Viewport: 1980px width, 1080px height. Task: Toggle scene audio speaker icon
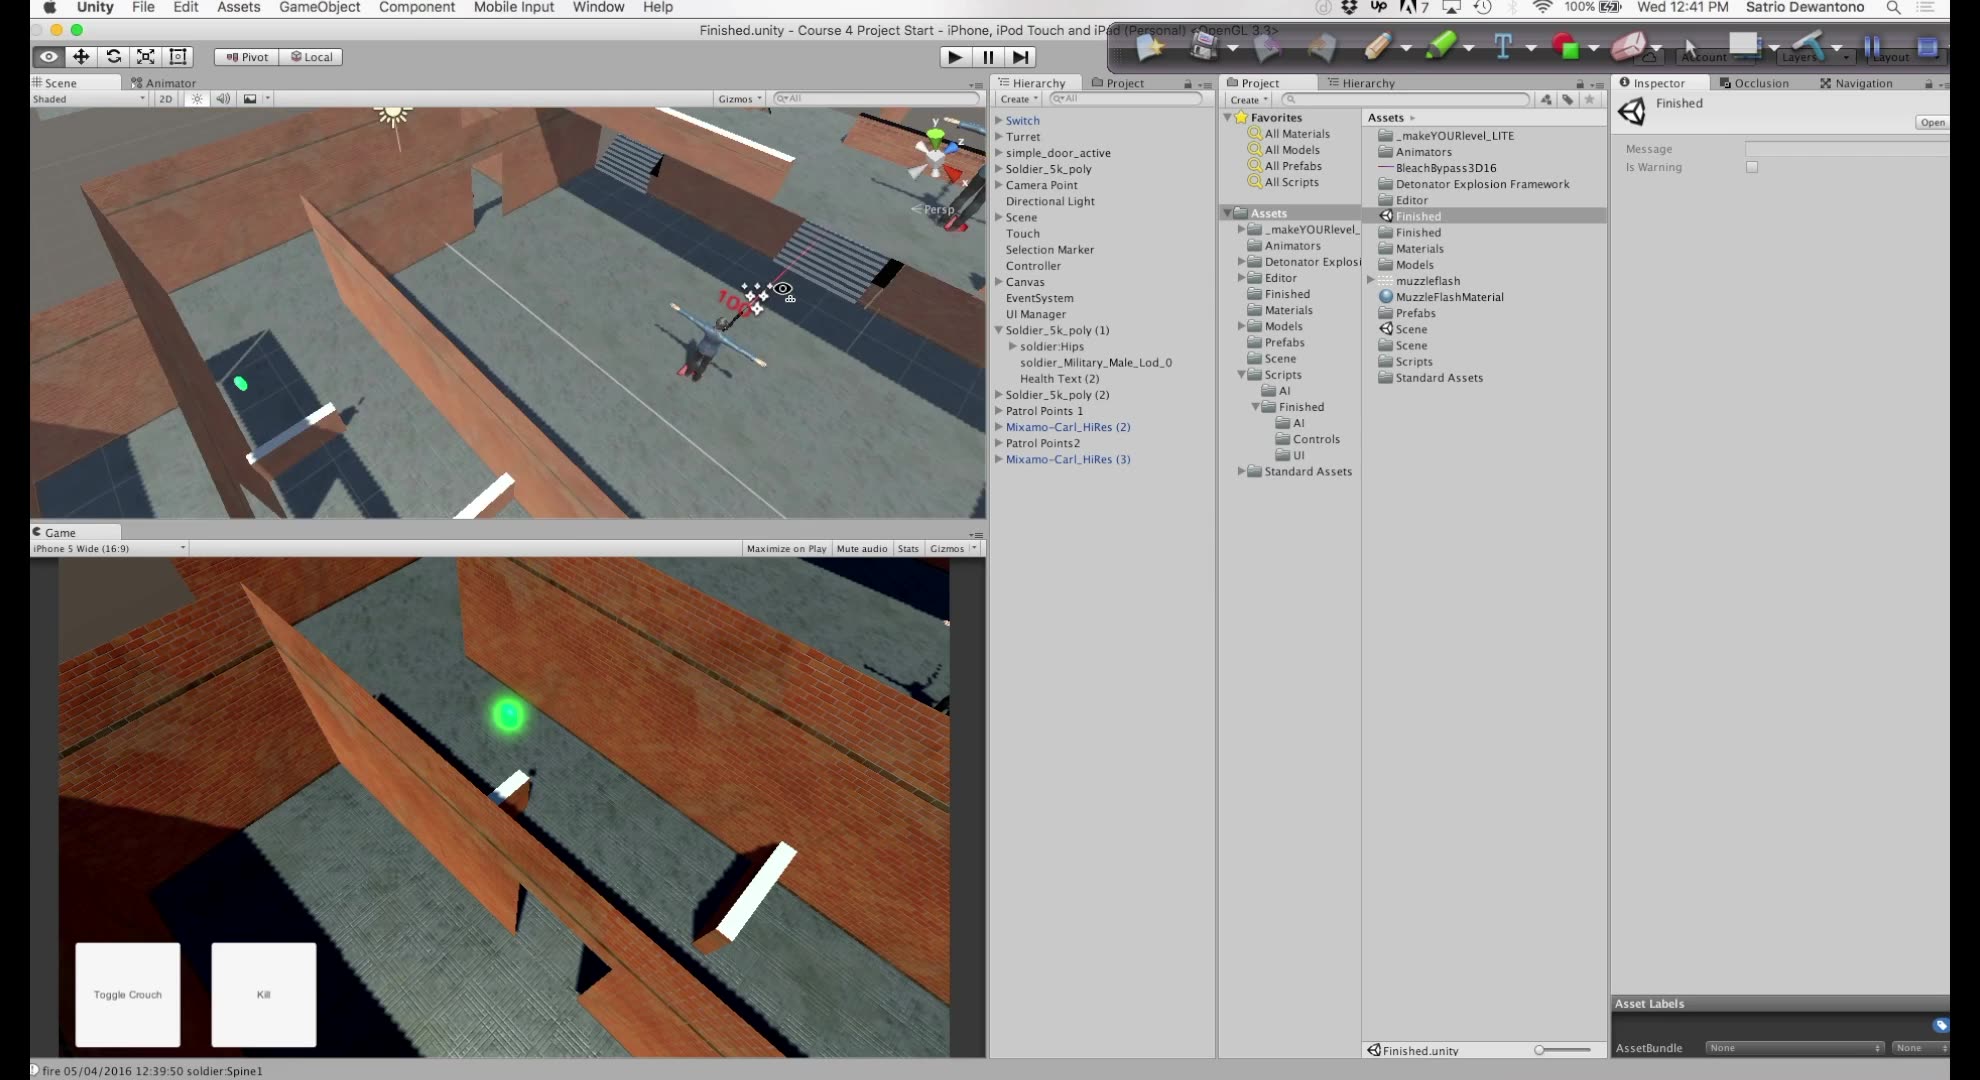tap(223, 99)
